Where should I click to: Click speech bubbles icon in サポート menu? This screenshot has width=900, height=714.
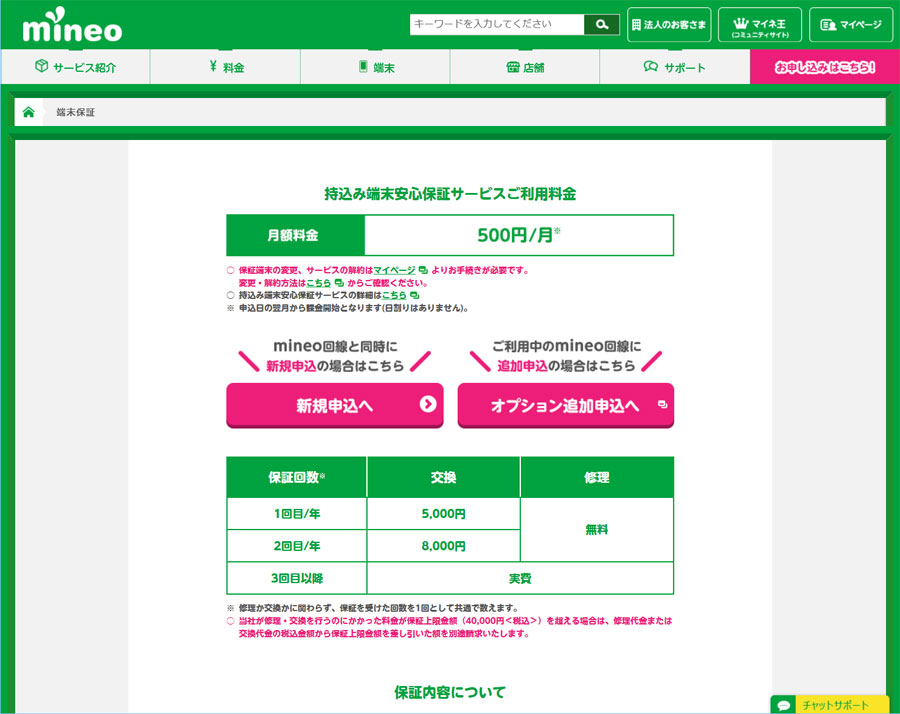pyautogui.click(x=650, y=67)
